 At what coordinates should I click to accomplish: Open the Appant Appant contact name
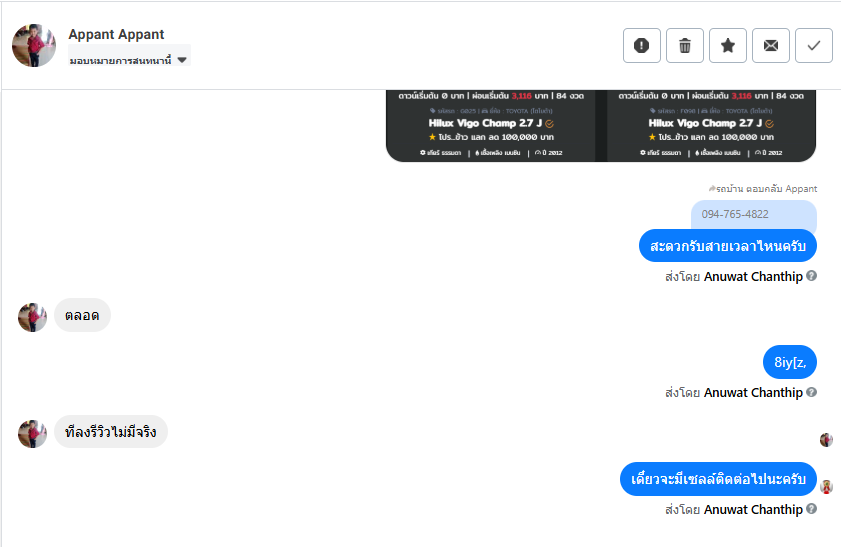pyautogui.click(x=116, y=34)
